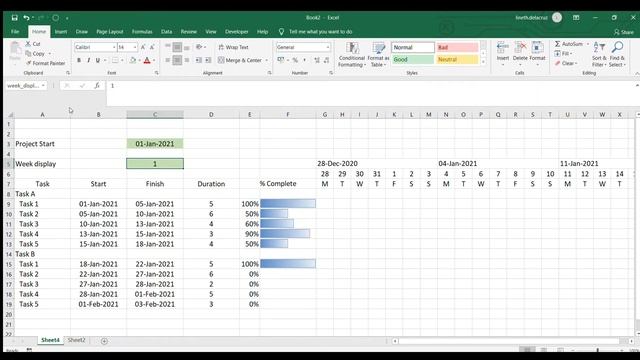640x360 pixels.
Task: Open the Developer ribbon tab
Action: [237, 31]
